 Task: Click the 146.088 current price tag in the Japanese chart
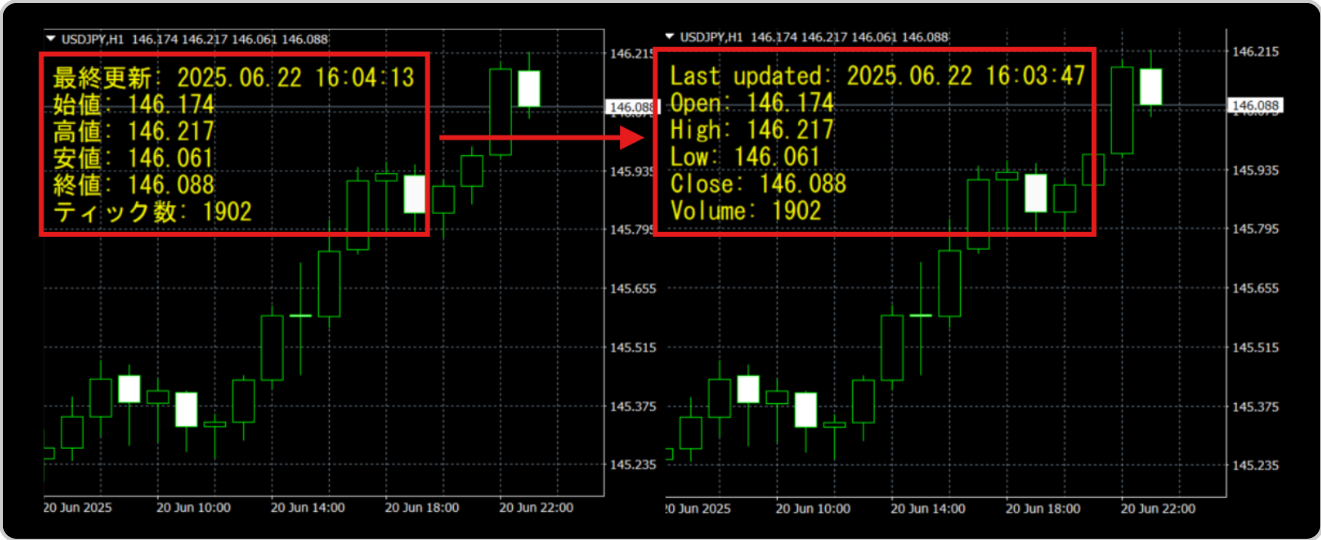click(x=631, y=106)
